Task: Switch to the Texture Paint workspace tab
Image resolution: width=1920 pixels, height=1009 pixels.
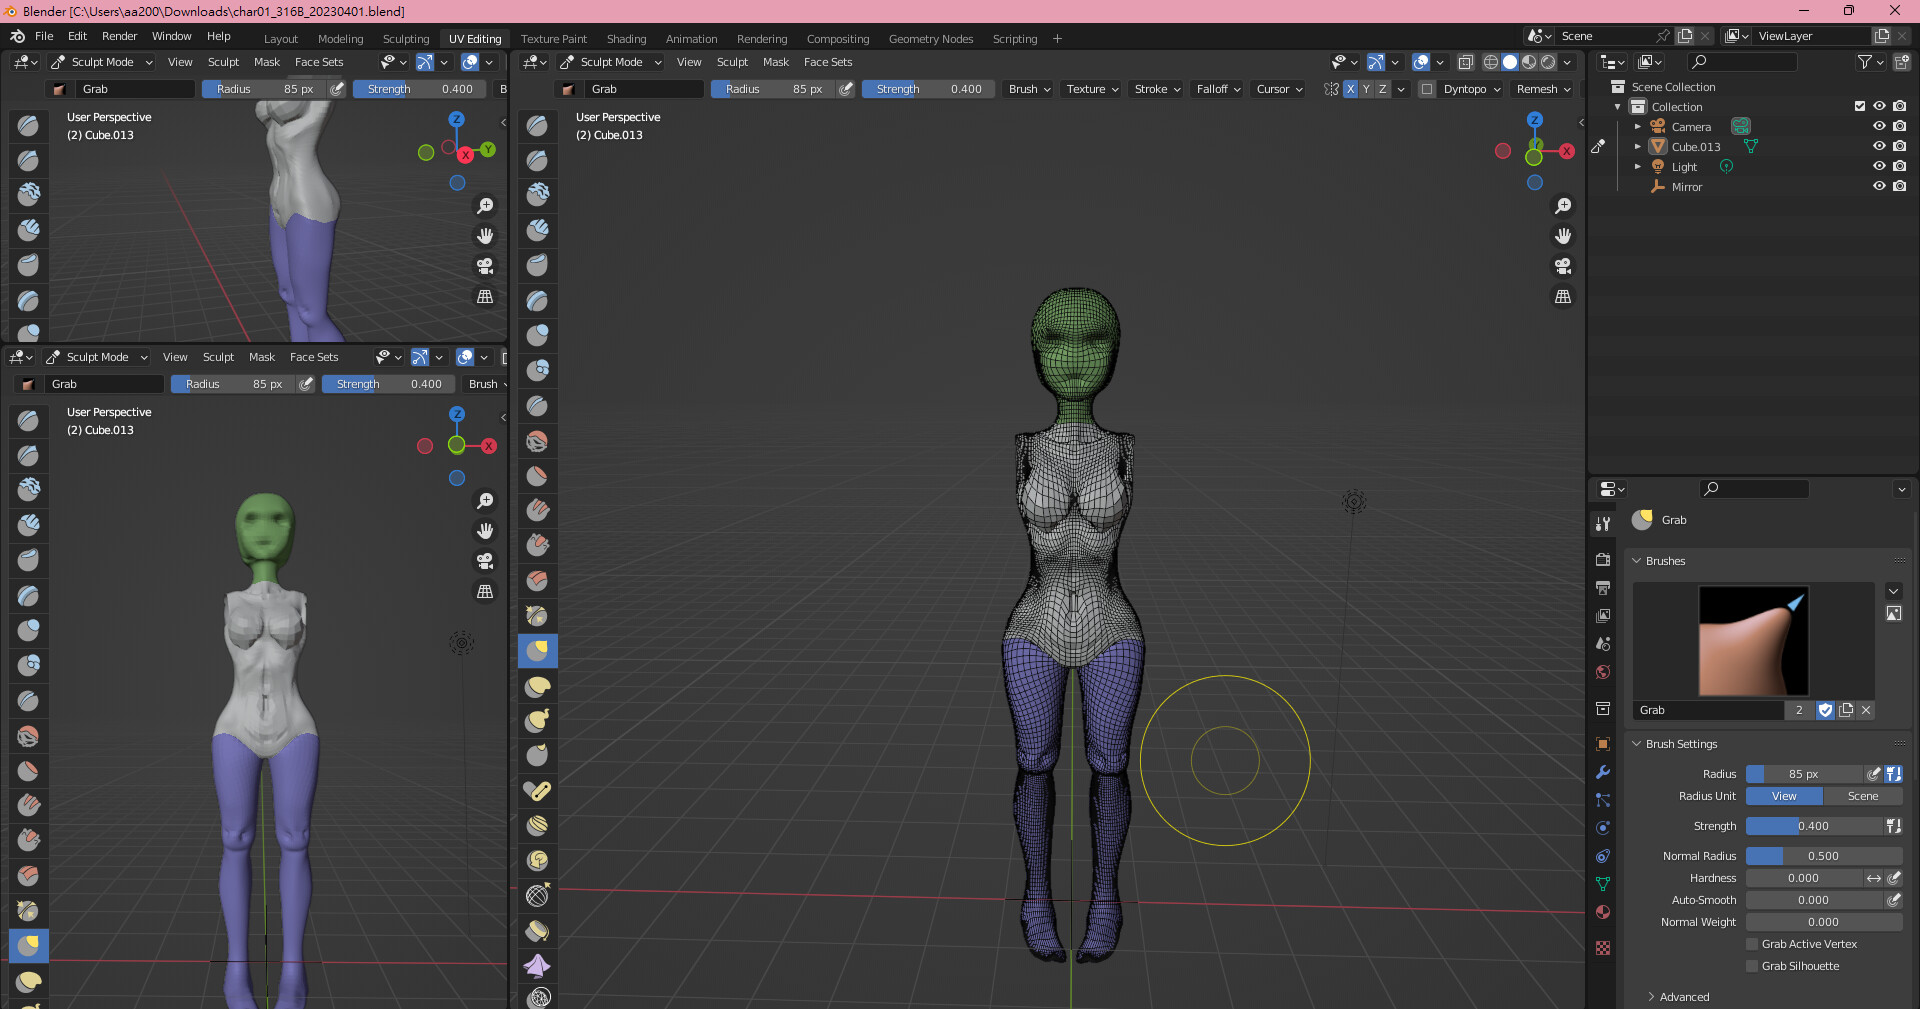Action: (x=553, y=39)
